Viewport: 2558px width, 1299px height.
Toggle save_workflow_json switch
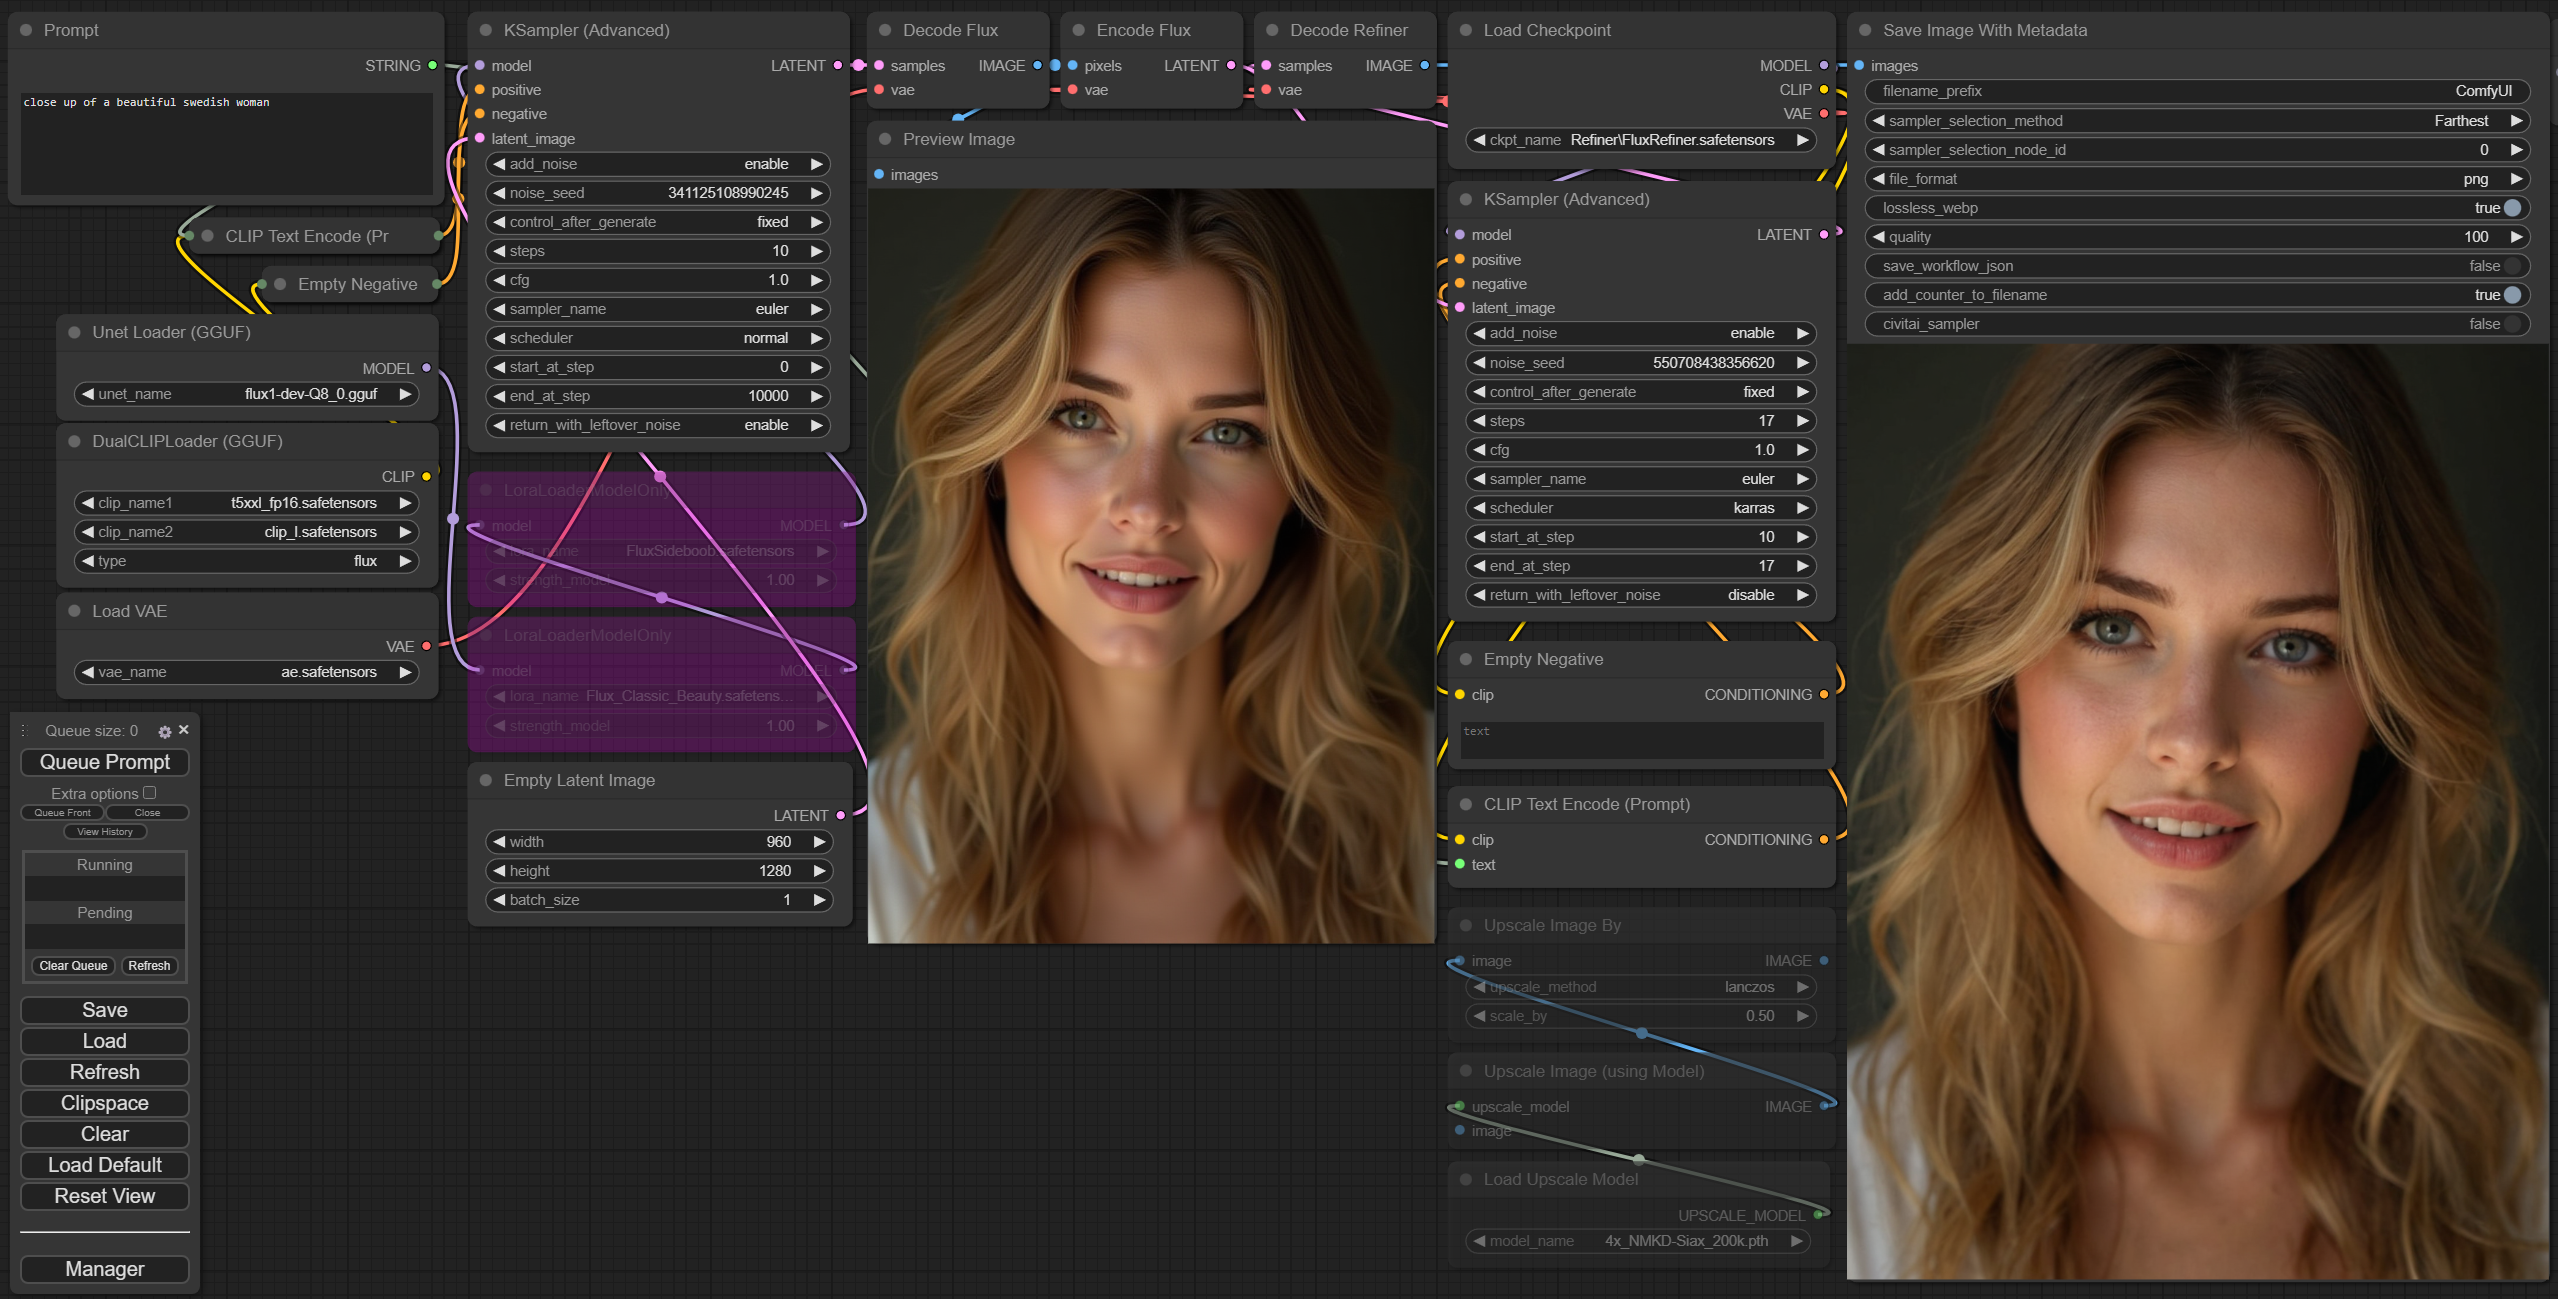(x=2512, y=266)
